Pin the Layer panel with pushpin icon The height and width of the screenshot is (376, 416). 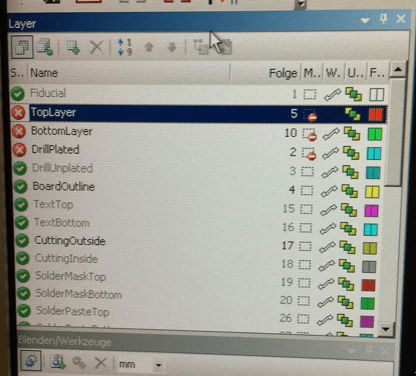tap(383, 19)
